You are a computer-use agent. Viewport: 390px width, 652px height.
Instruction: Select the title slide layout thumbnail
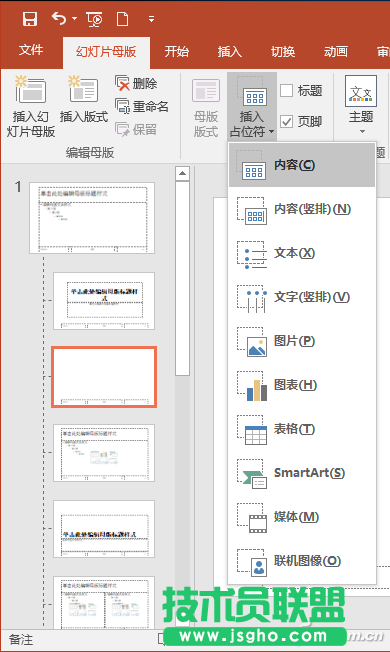104,301
